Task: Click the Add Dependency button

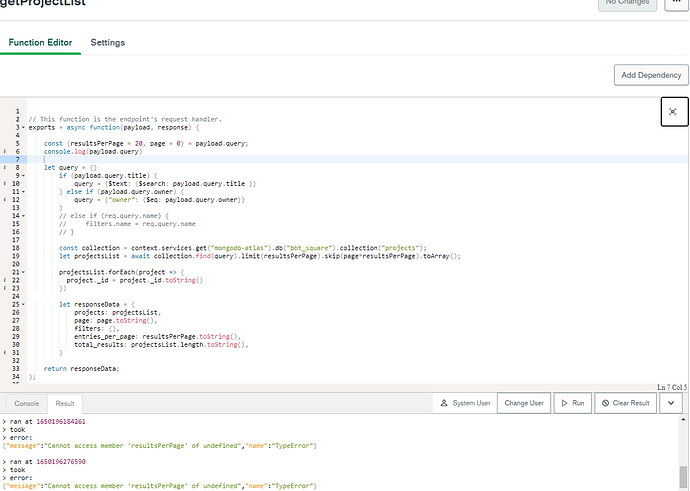Action: 651,75
